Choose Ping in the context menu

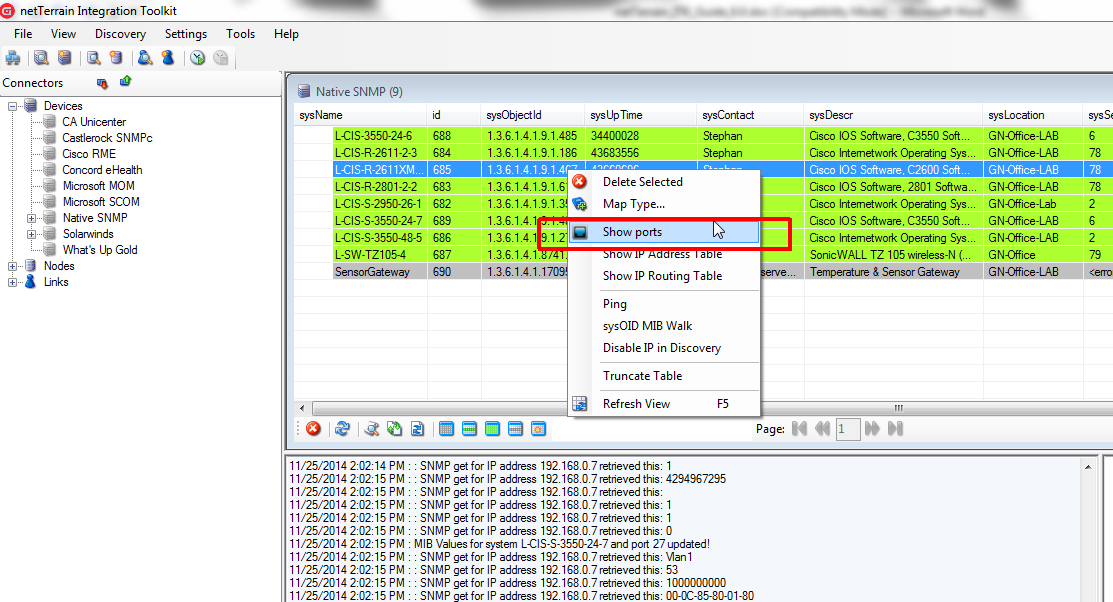click(615, 304)
